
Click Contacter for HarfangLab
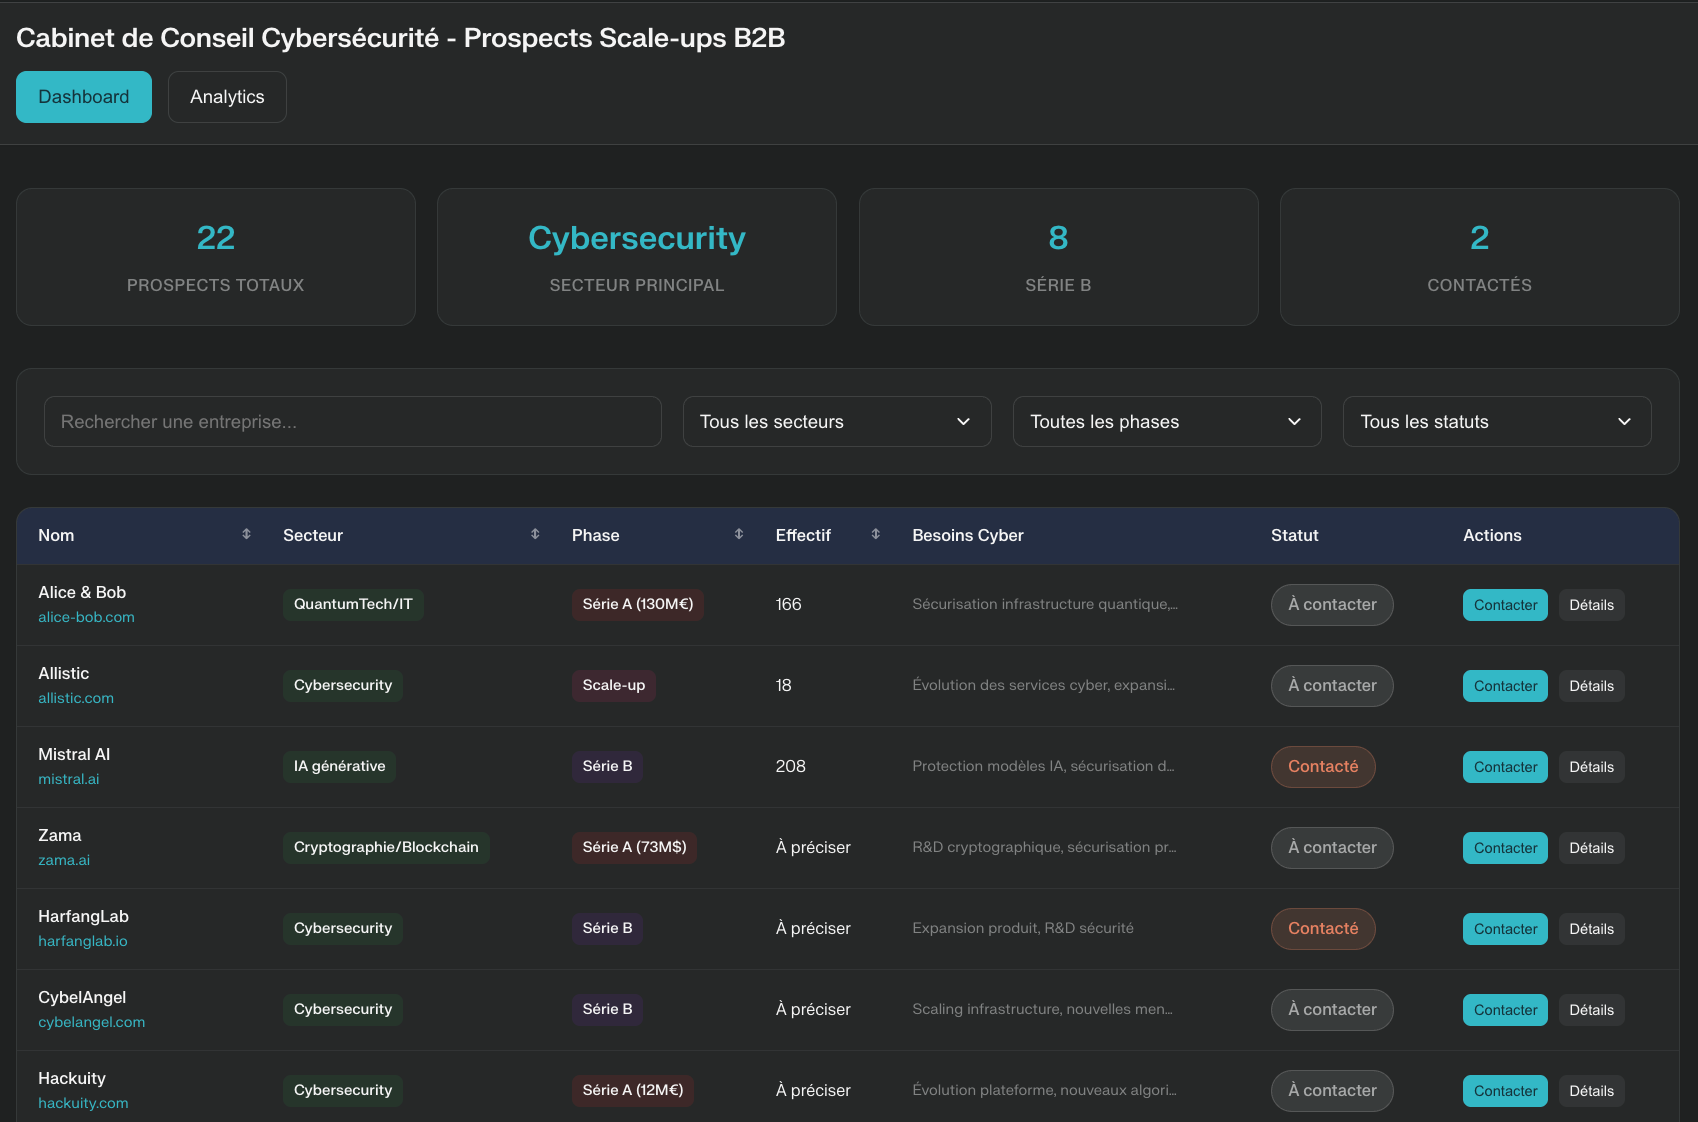coord(1505,929)
